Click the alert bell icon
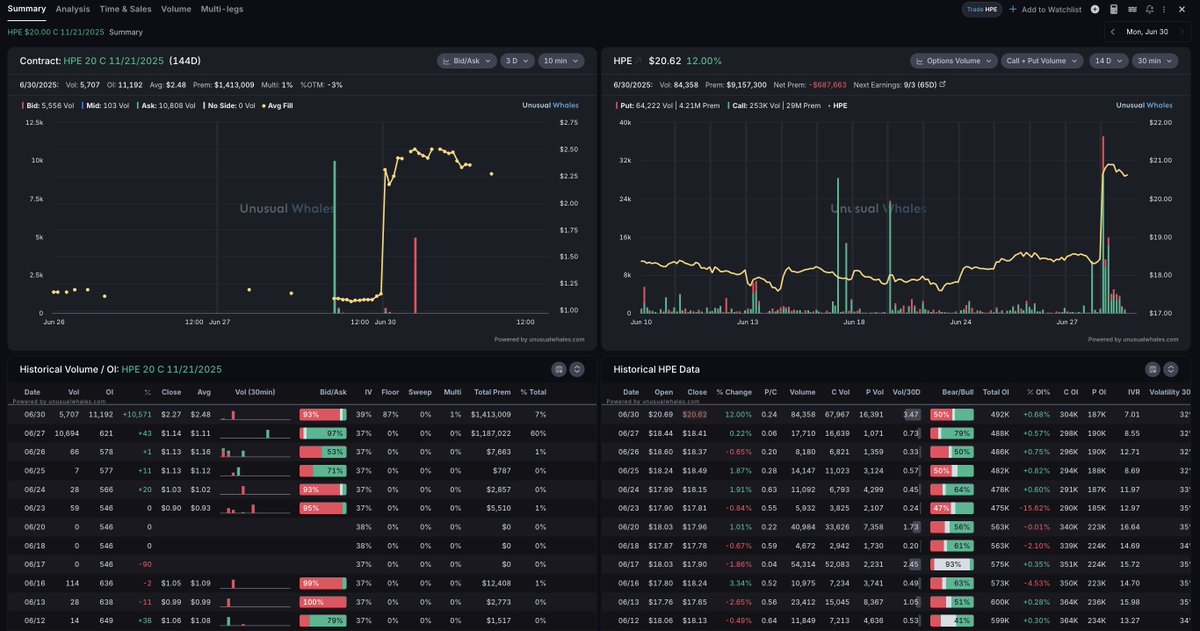 pos(1150,9)
